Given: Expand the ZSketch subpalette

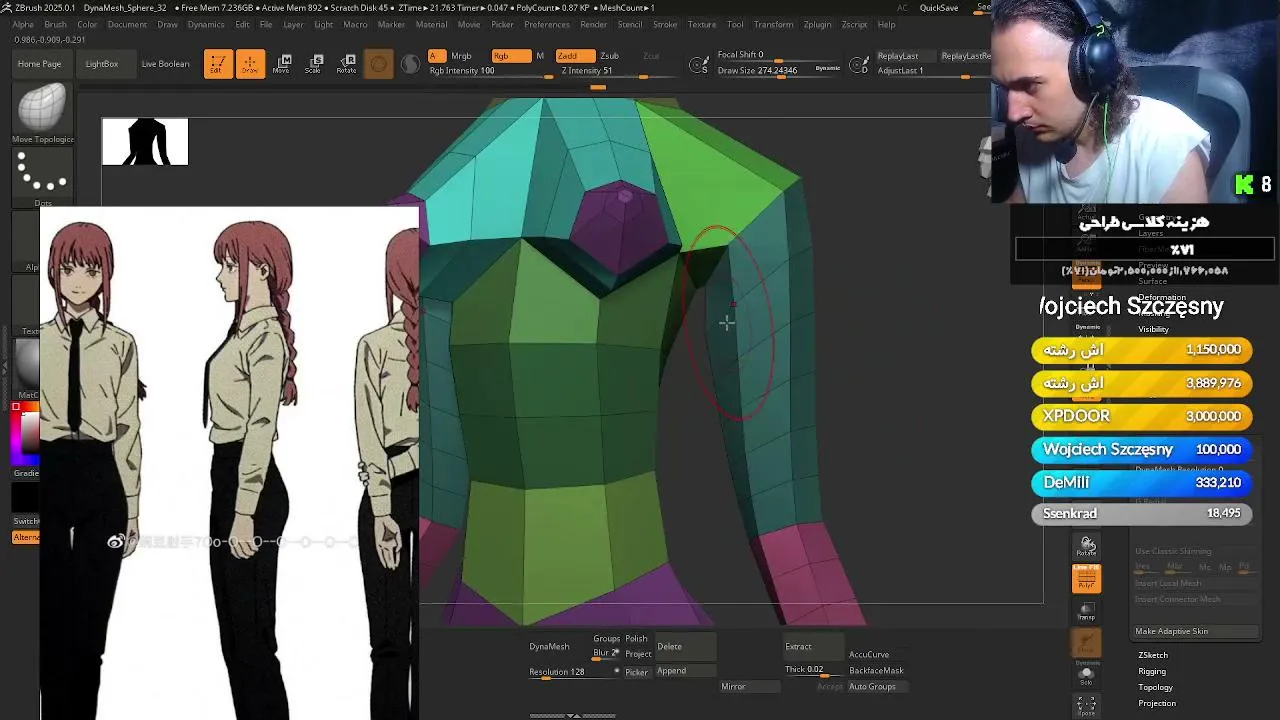Looking at the screenshot, I should coord(1153,655).
